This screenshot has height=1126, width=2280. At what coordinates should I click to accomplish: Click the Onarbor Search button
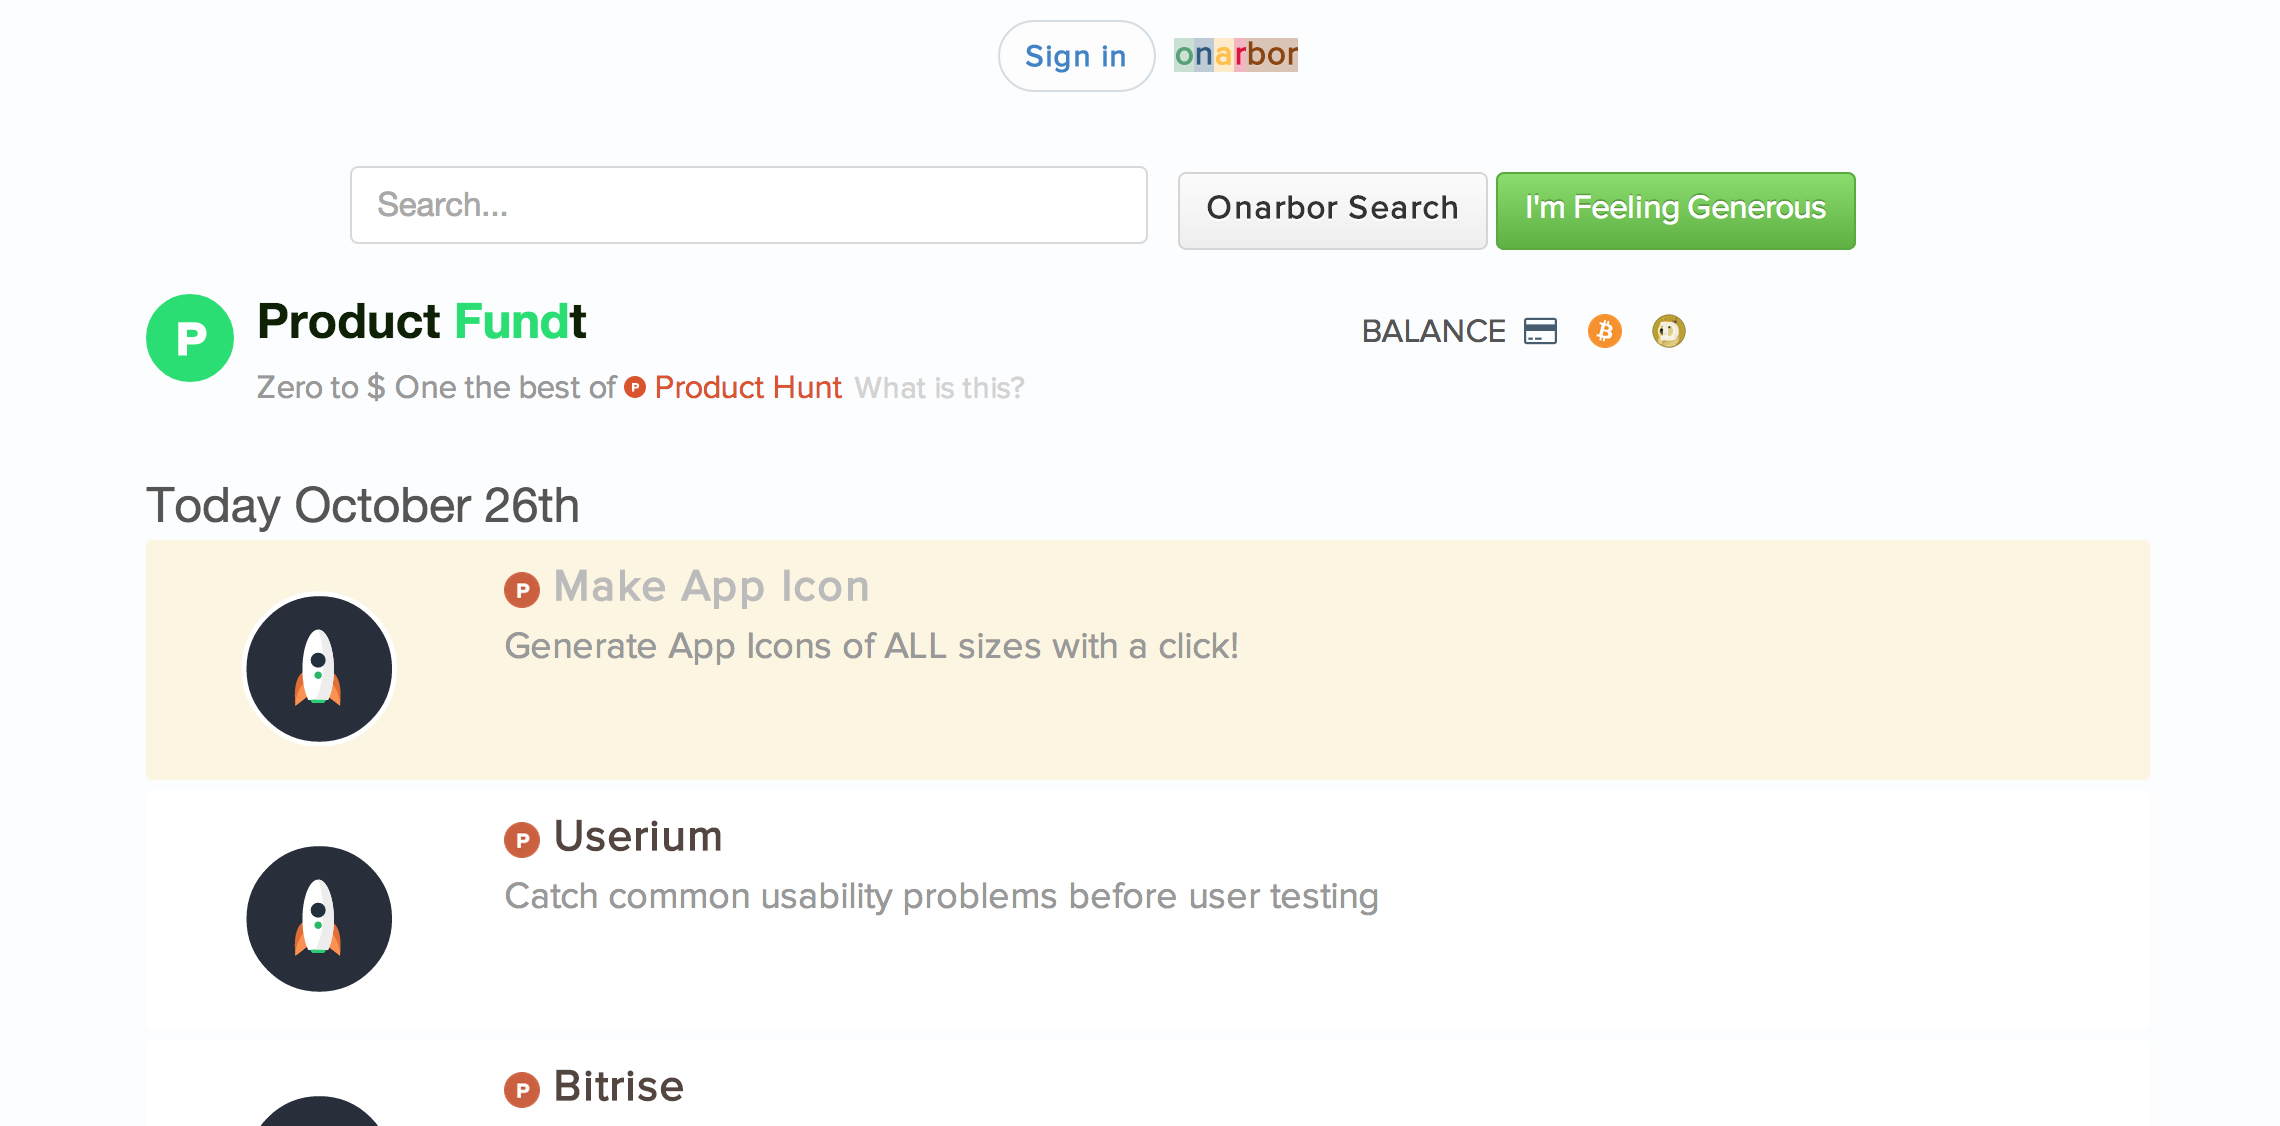[x=1332, y=210]
